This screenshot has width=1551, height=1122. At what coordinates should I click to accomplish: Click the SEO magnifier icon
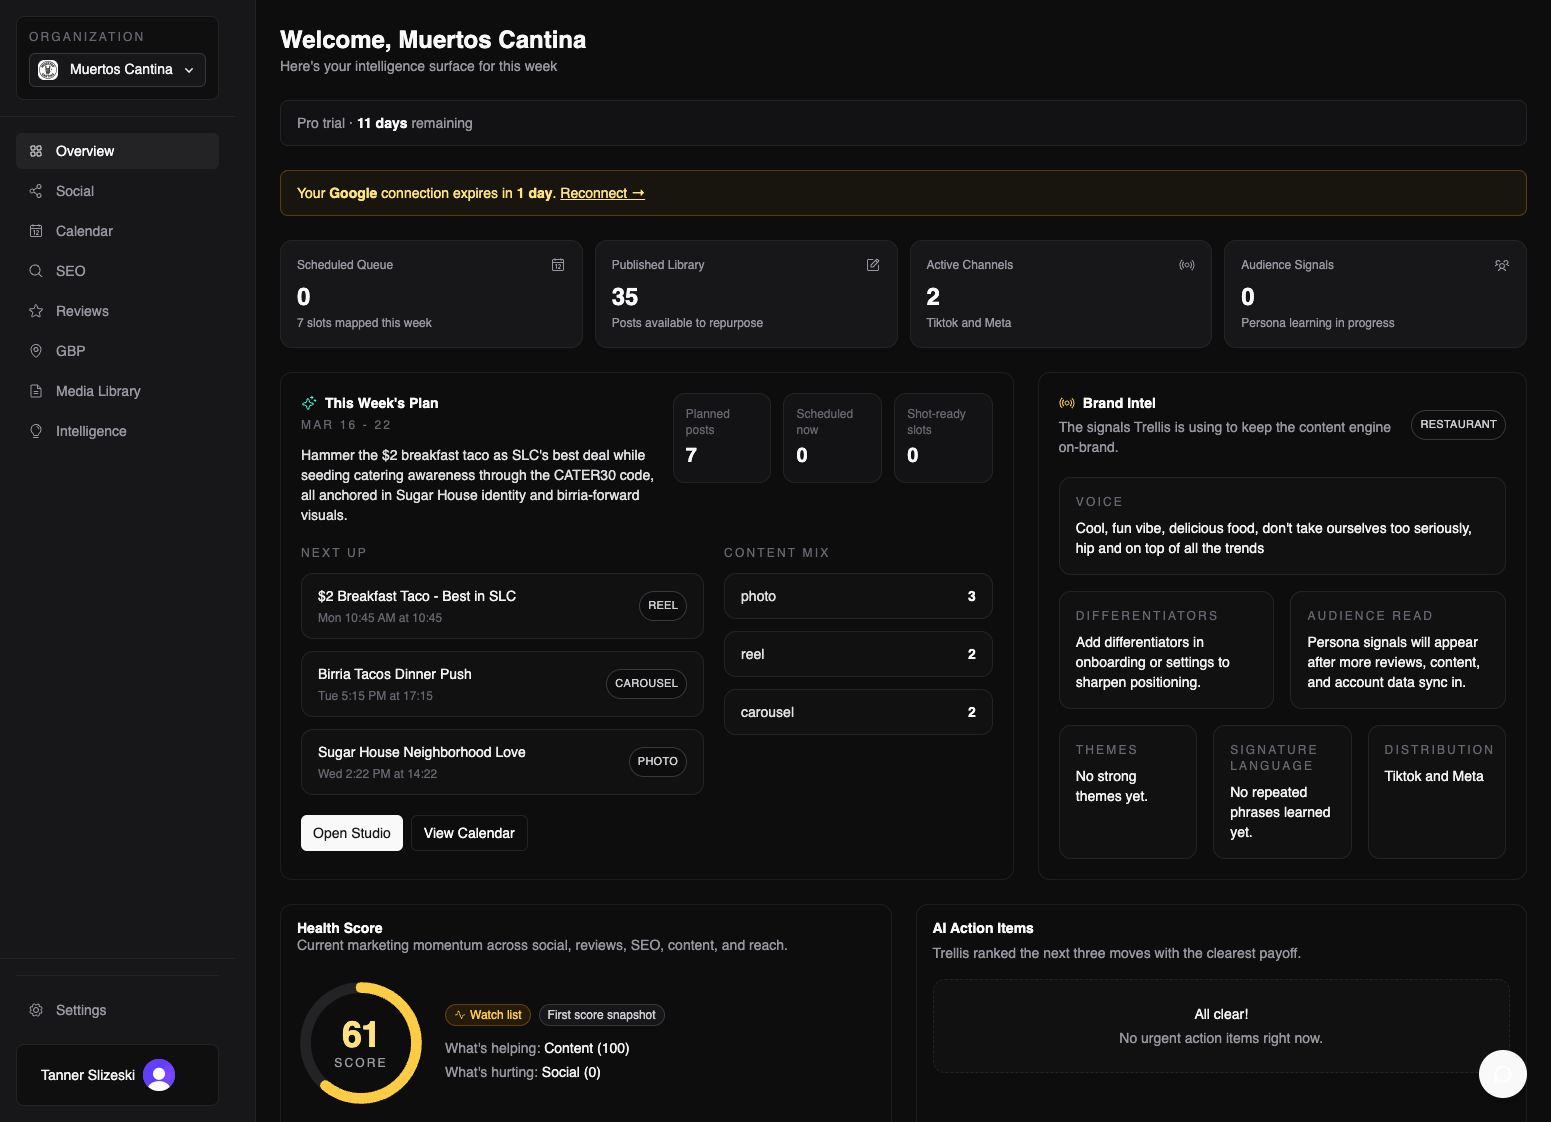(36, 271)
